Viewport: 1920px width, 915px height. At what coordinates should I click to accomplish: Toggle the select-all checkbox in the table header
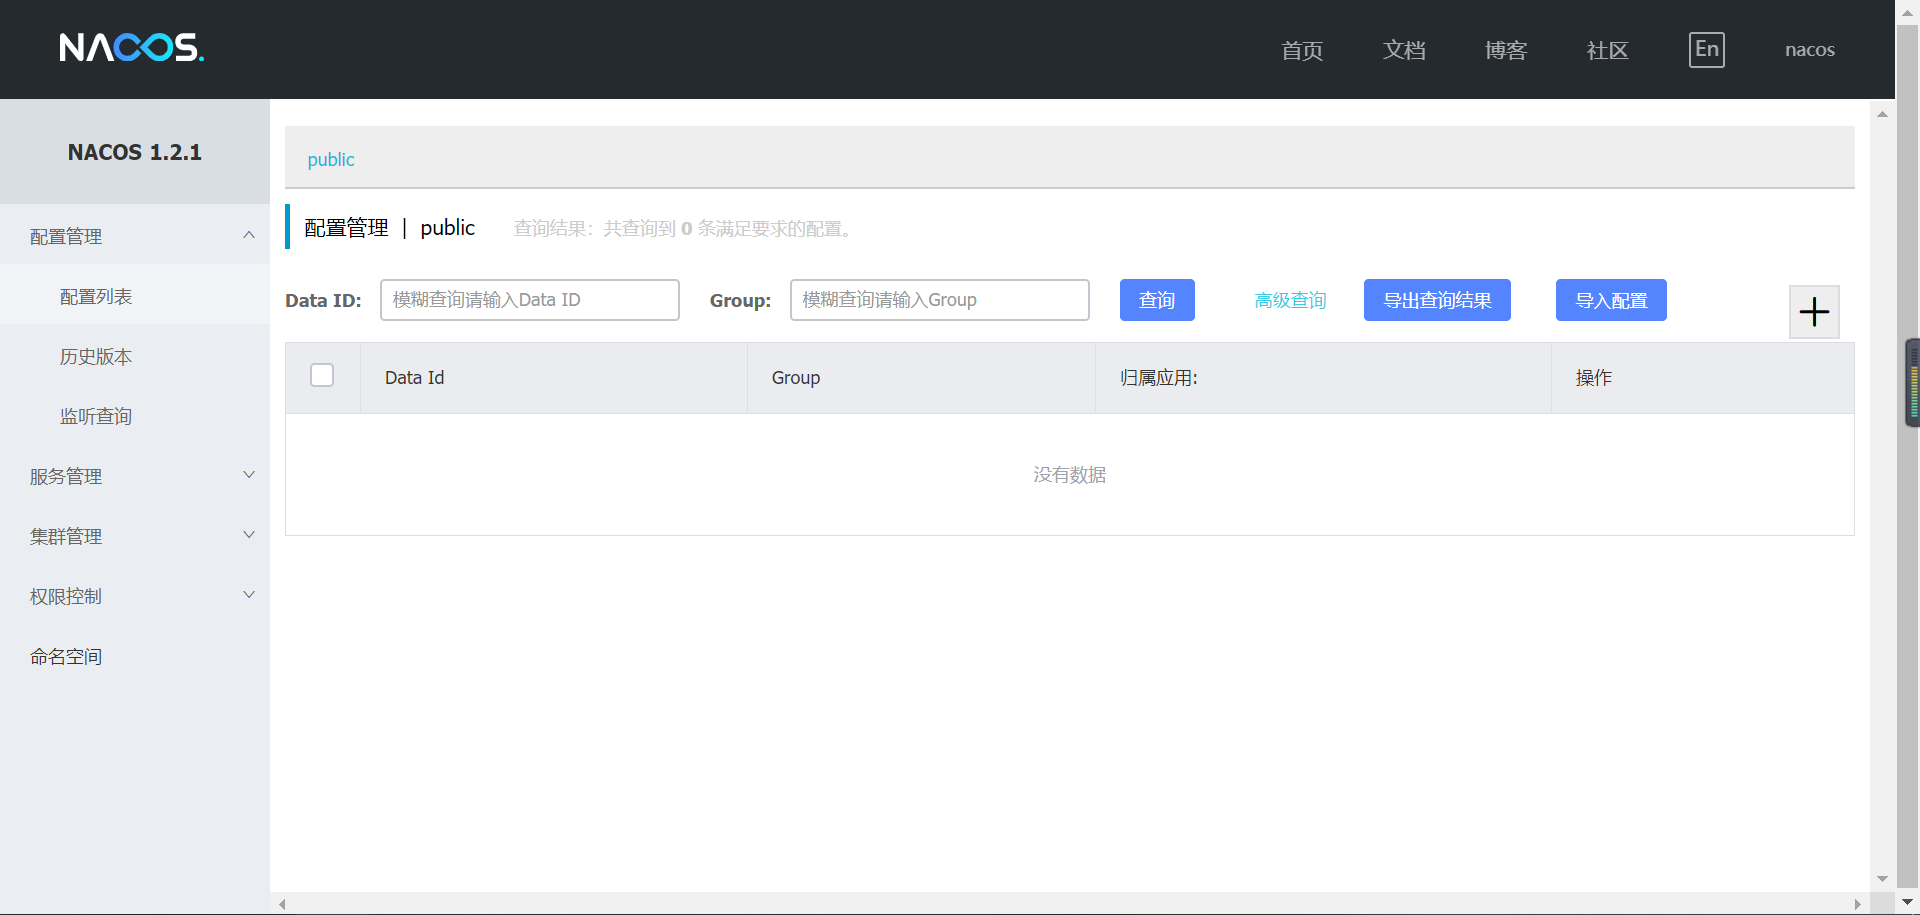click(x=321, y=375)
